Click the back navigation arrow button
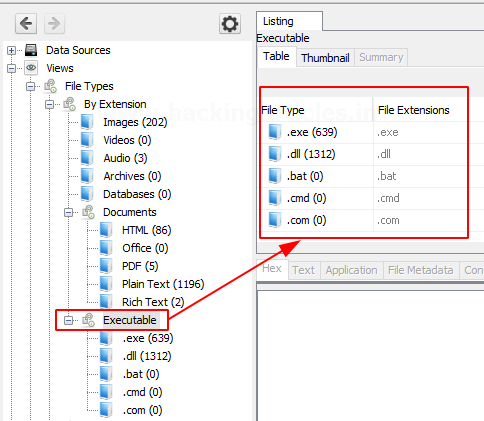The image size is (484, 421). click(x=26, y=24)
